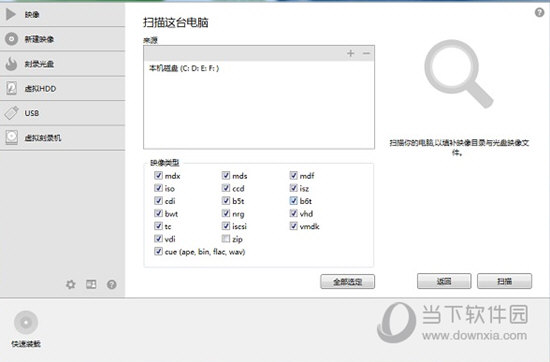
Task: Toggle the vhd checkbox
Action: tap(294, 213)
